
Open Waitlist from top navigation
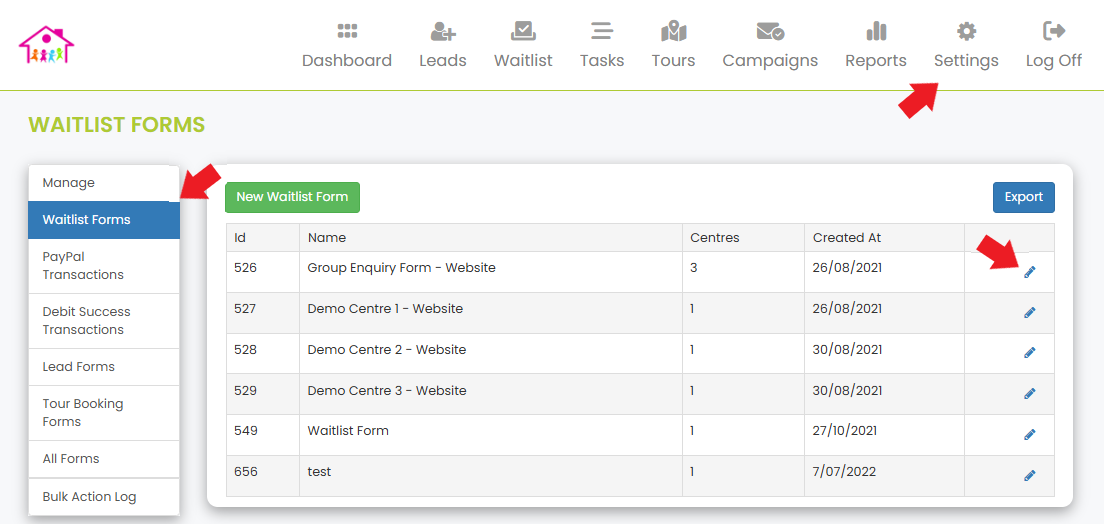[x=522, y=31]
